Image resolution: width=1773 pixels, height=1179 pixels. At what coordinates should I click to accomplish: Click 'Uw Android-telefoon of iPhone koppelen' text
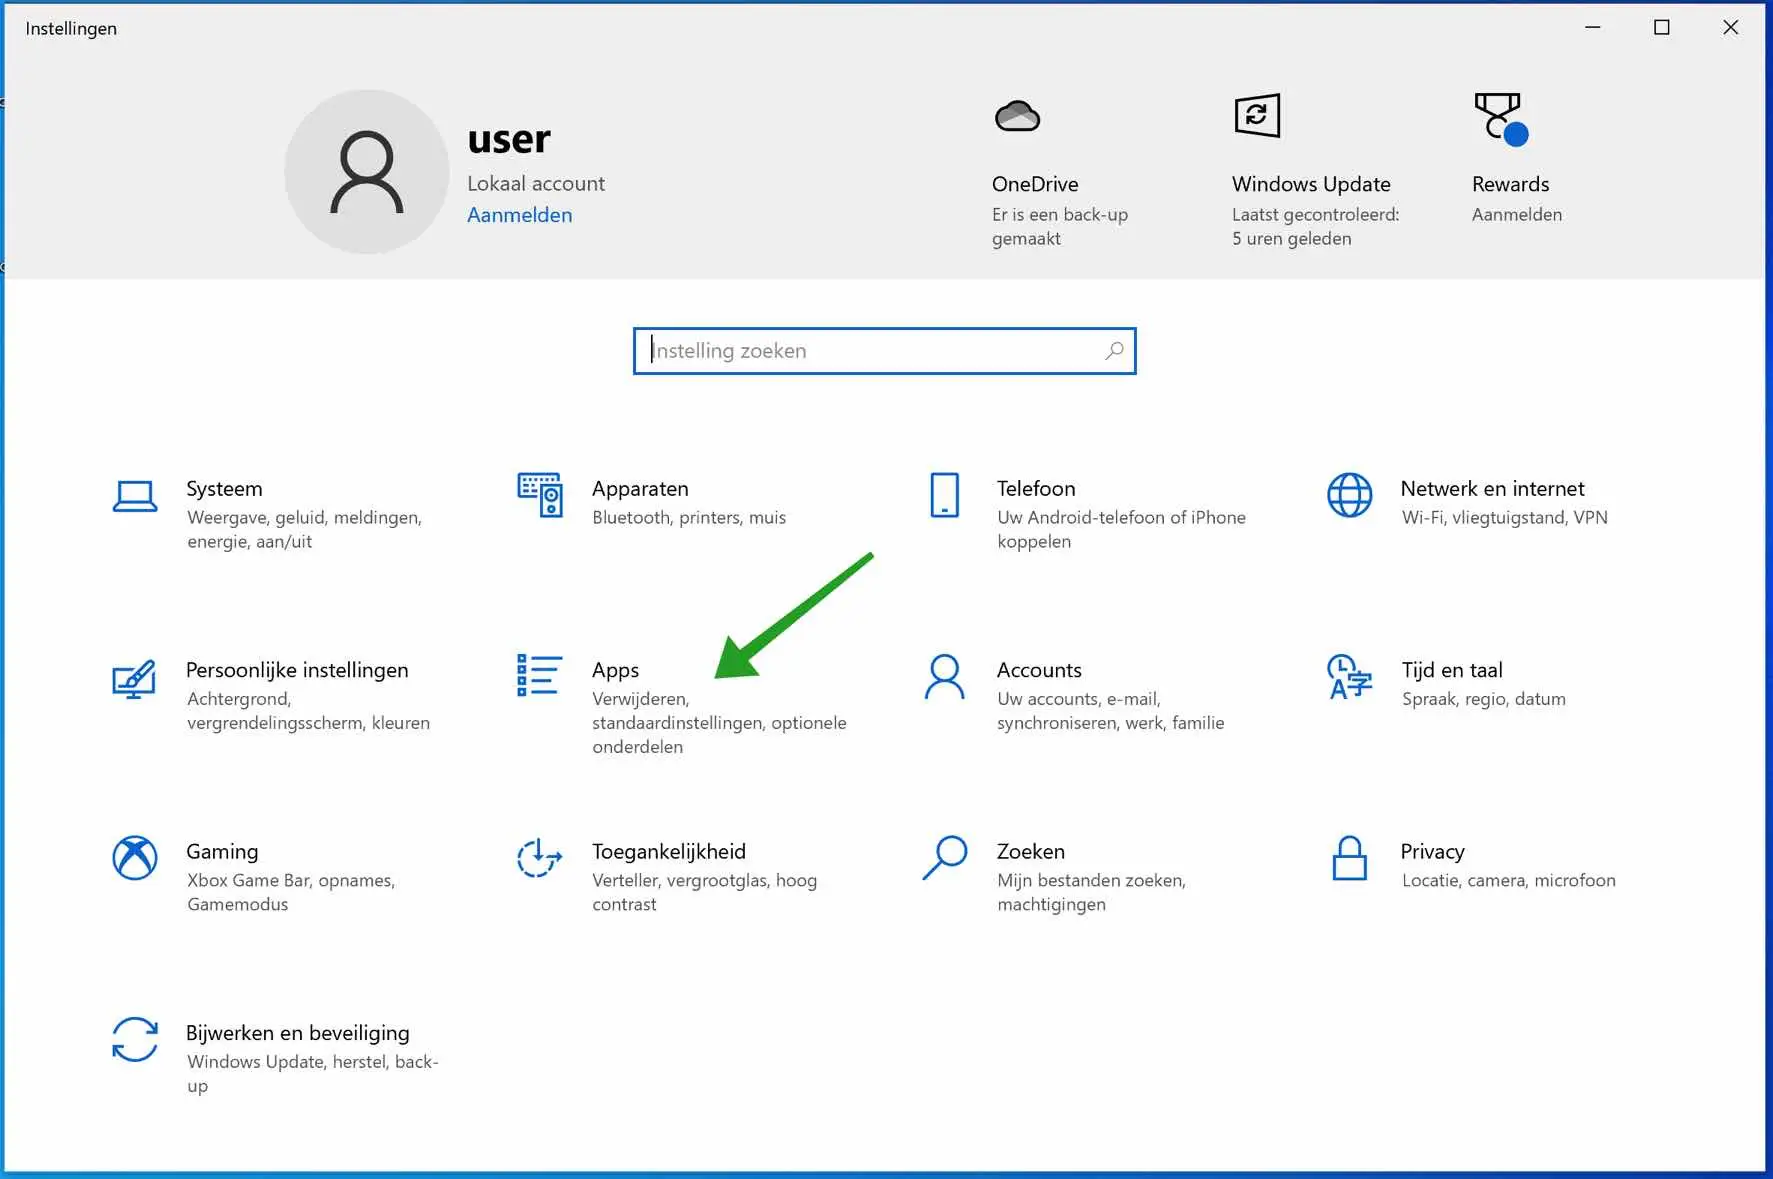pyautogui.click(x=1121, y=529)
